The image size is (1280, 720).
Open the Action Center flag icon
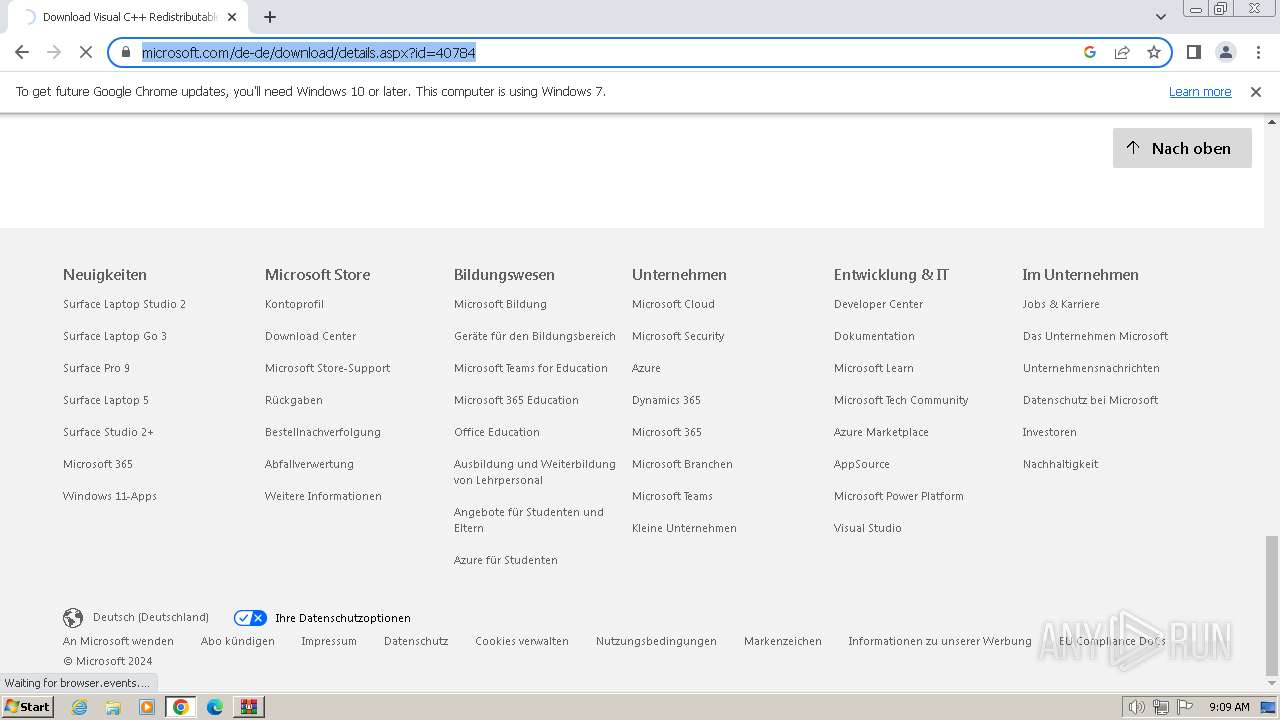1185,707
